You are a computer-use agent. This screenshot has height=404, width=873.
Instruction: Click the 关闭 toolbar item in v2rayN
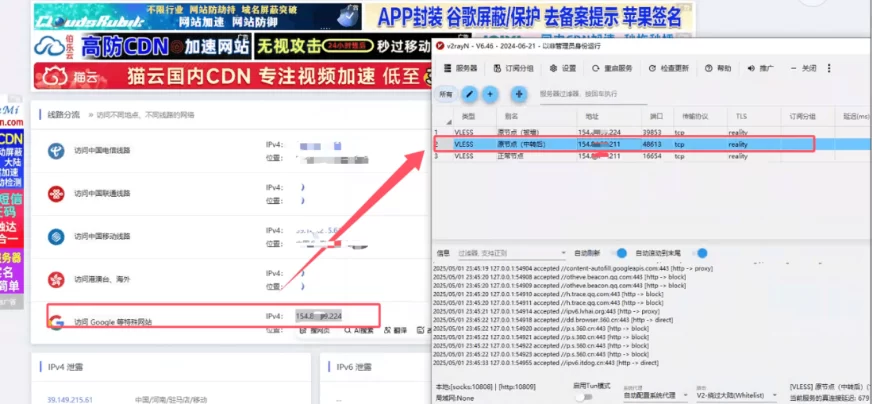point(803,68)
